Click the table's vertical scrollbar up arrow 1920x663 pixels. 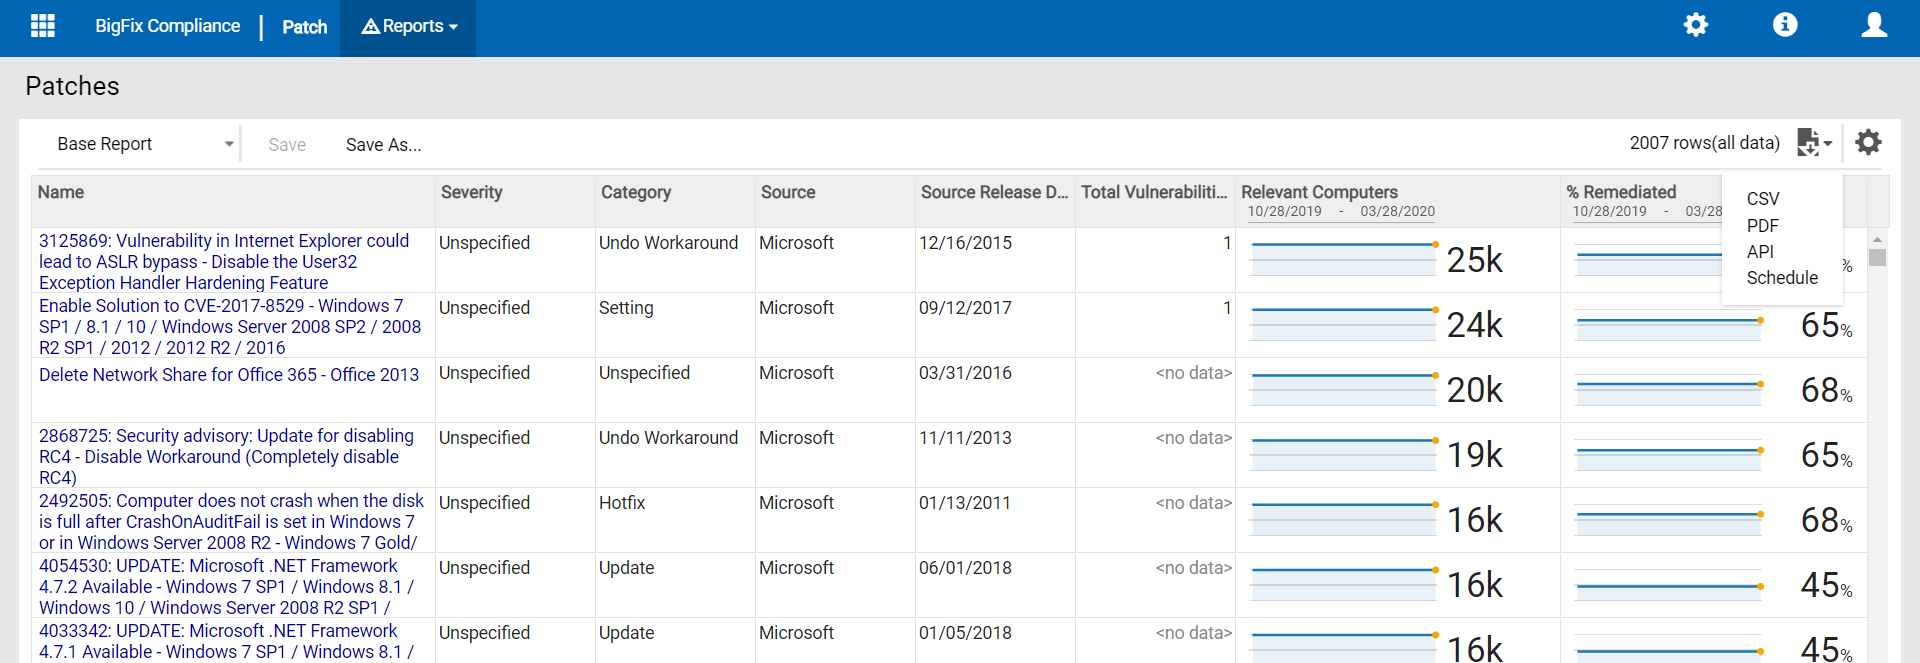(x=1877, y=240)
